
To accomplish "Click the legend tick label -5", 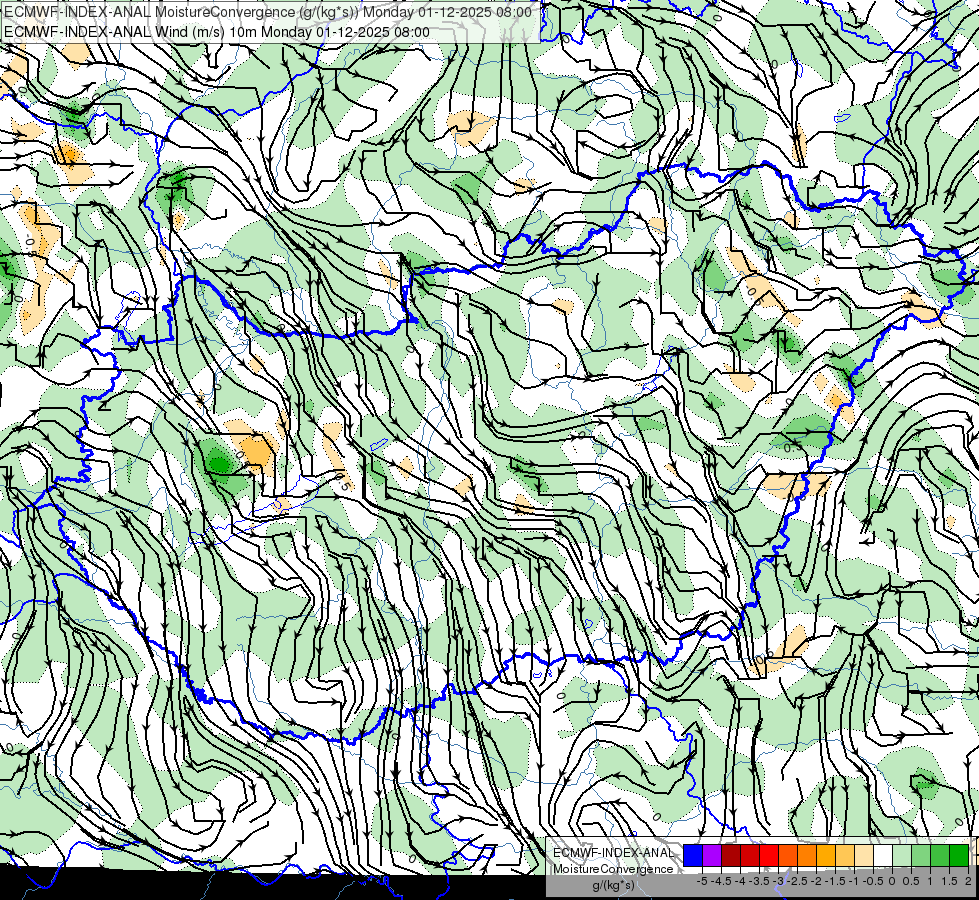I will click(x=702, y=881).
